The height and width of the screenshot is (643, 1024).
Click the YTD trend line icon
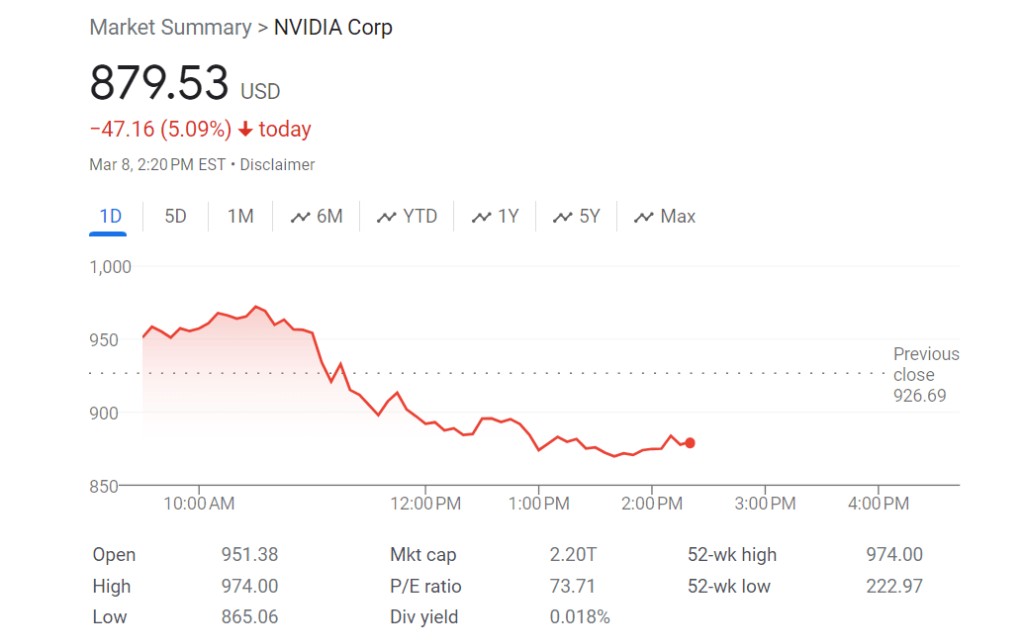coord(386,217)
